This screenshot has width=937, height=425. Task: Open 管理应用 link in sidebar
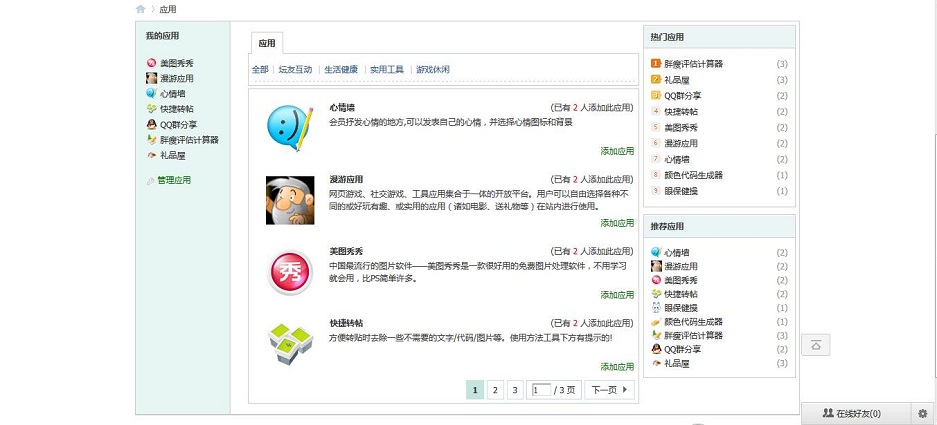(174, 181)
